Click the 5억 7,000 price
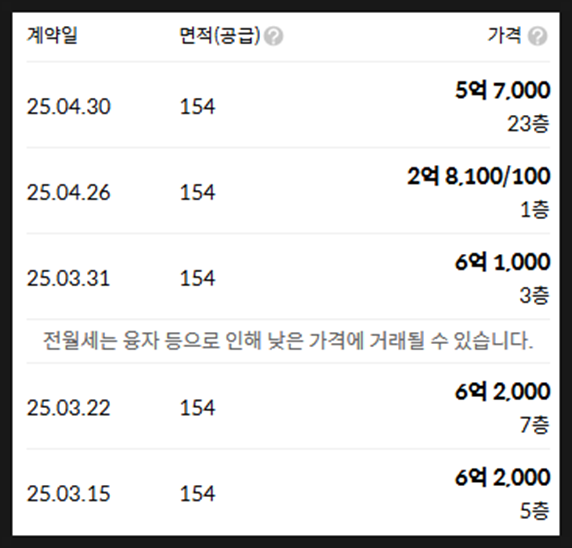Screen dimensions: 572x548 coord(503,90)
